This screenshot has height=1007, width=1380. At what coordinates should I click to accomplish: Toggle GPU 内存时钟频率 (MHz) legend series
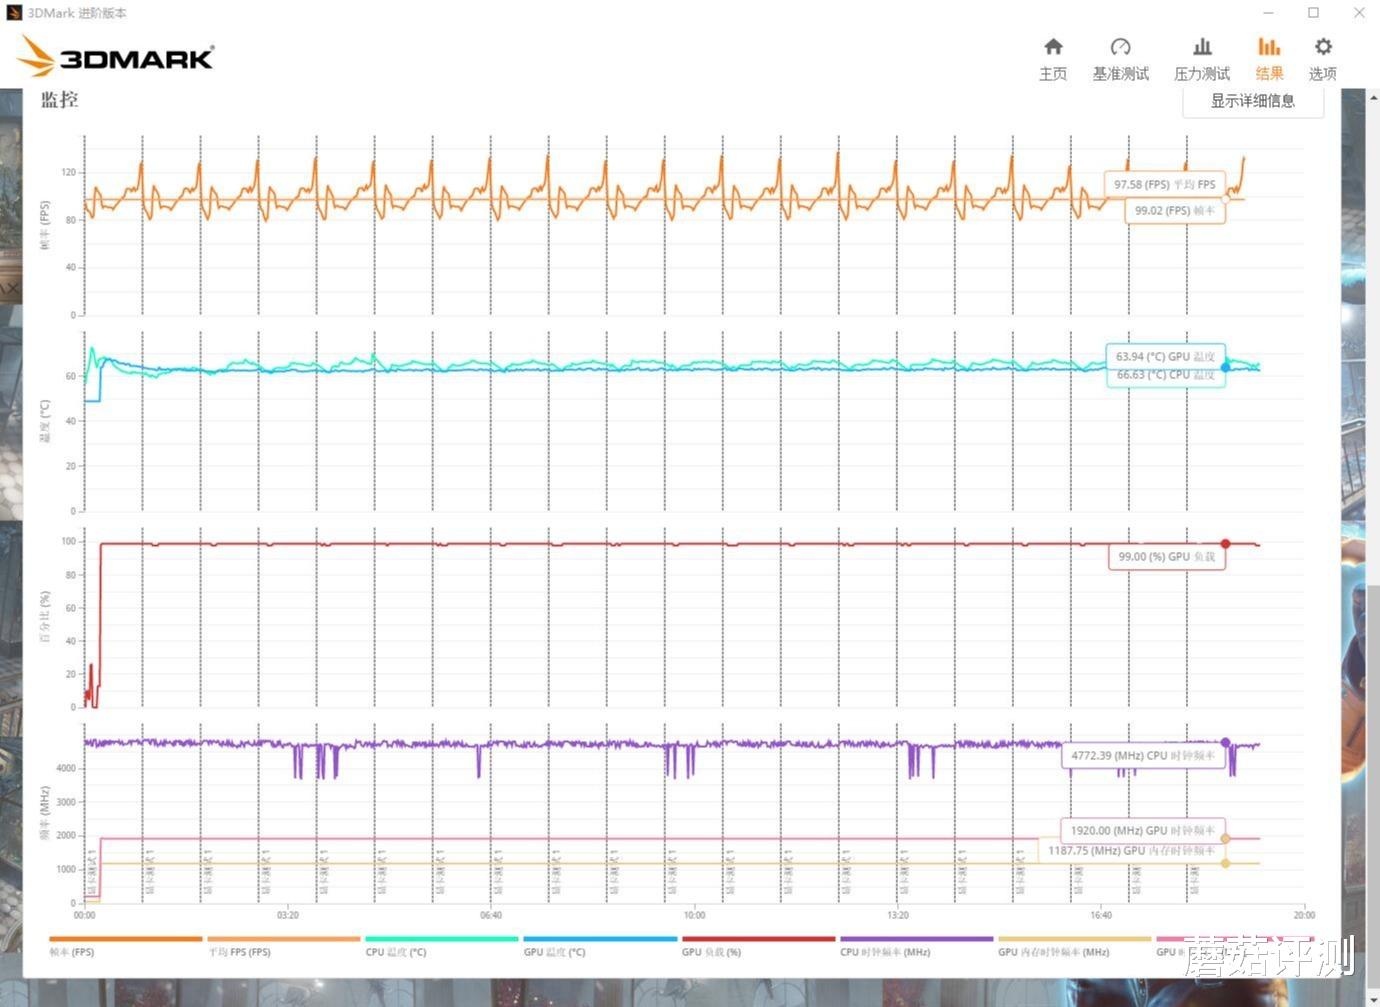tap(1074, 946)
